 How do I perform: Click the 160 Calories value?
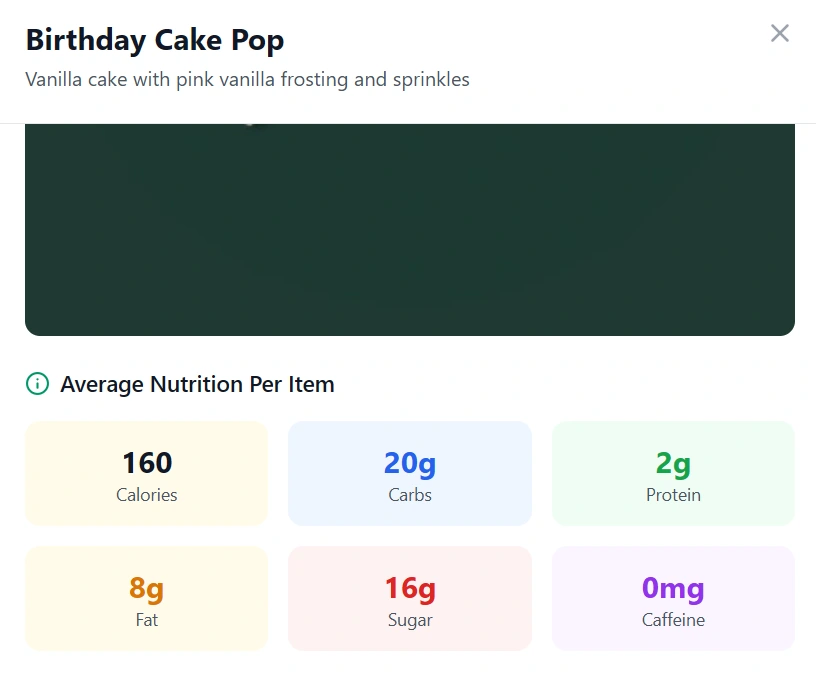pyautogui.click(x=146, y=462)
